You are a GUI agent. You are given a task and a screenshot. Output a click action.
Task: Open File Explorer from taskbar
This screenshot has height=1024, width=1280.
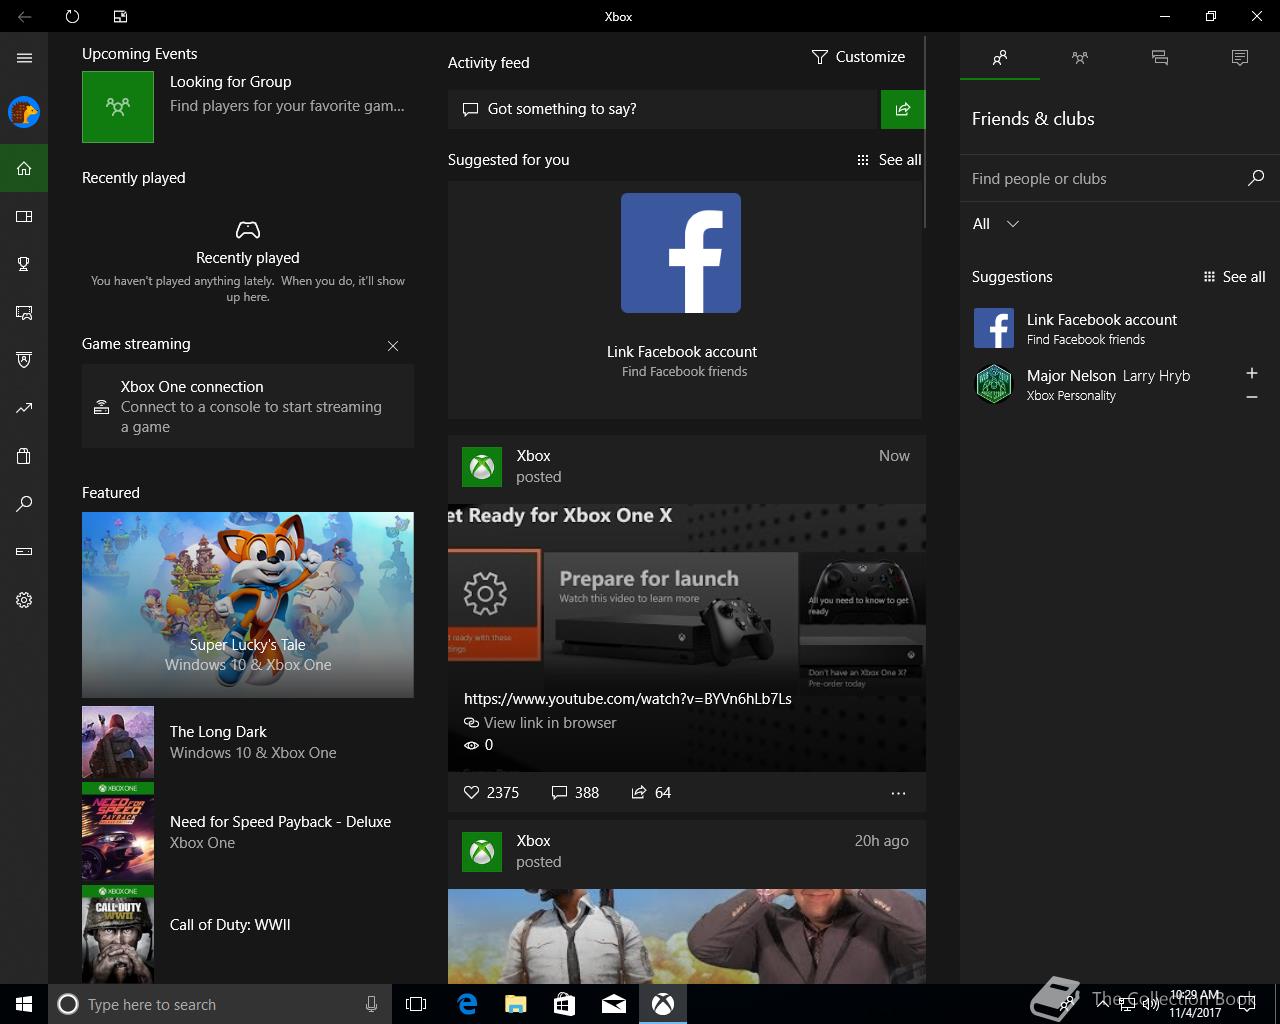pos(516,1004)
